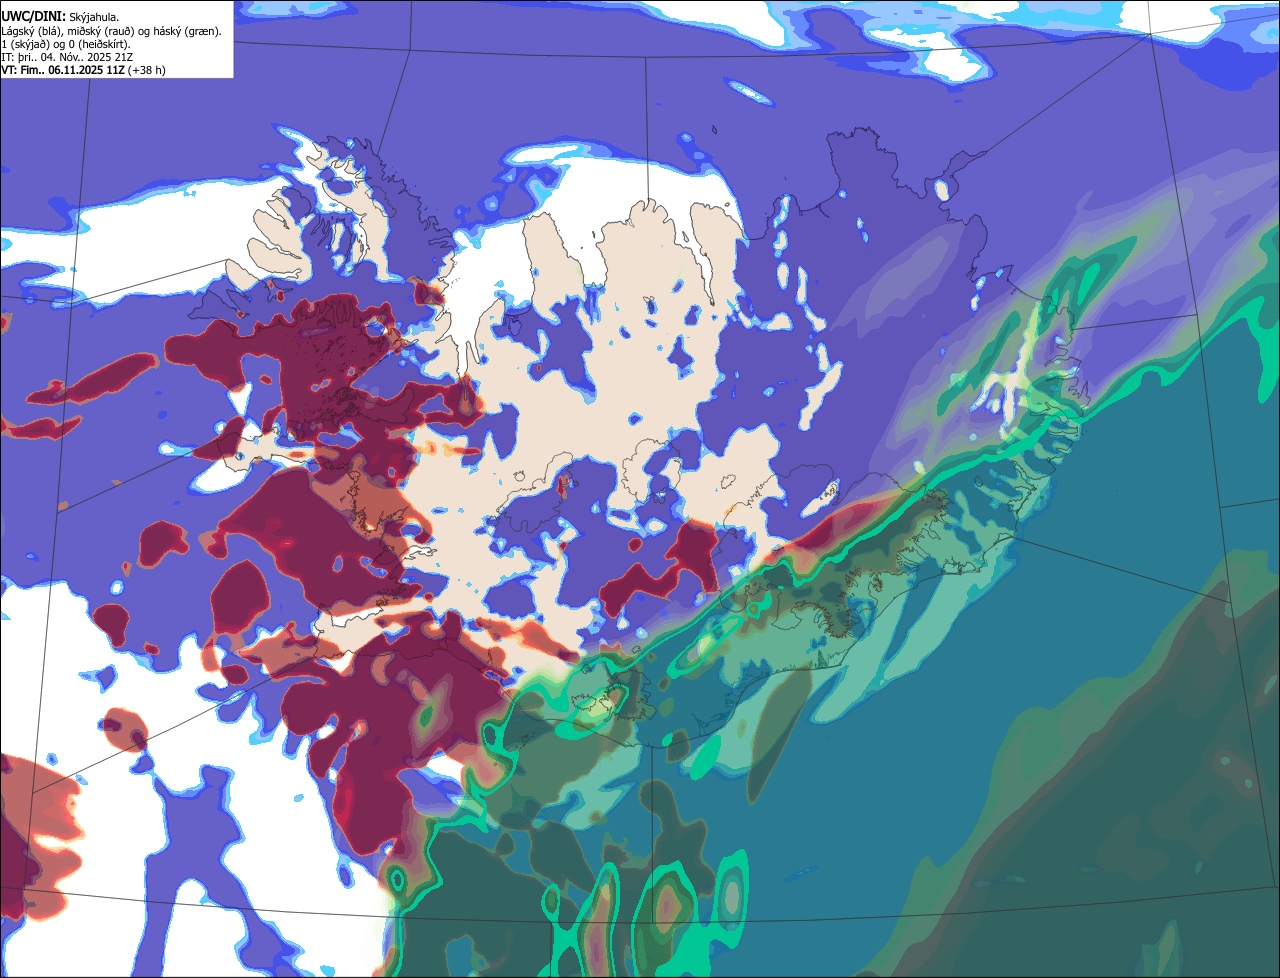
Task: Select the word "Skýjahula." in the legend
Action: 94,18
